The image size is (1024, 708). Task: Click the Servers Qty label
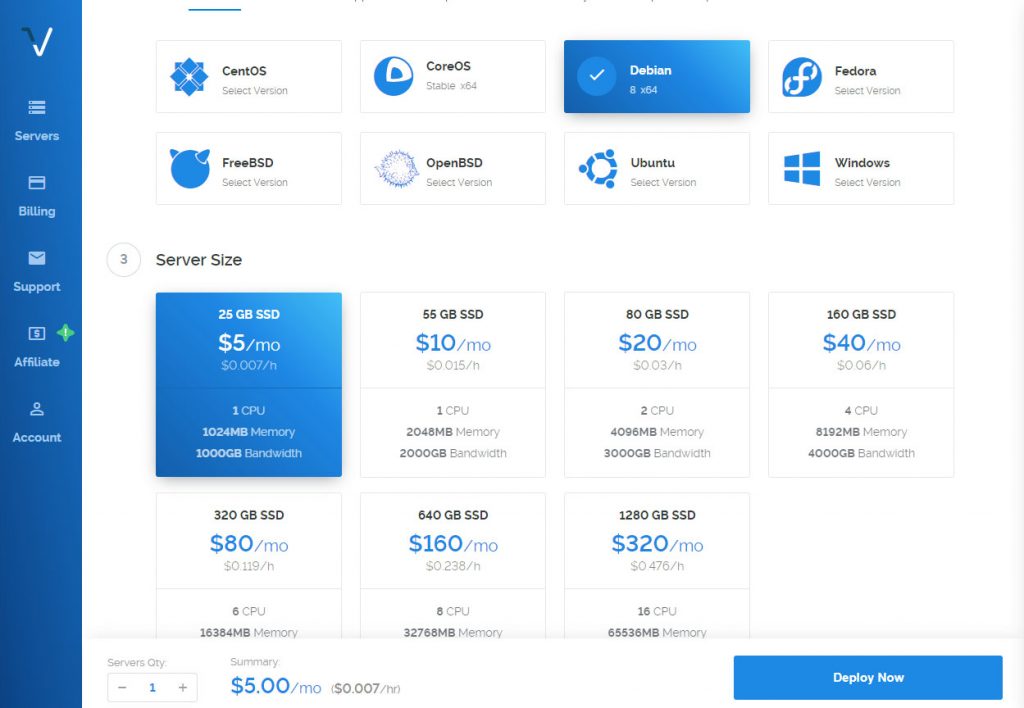click(137, 662)
